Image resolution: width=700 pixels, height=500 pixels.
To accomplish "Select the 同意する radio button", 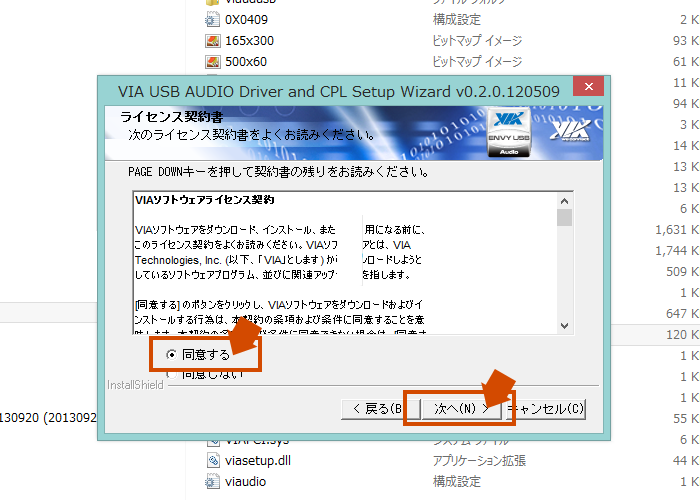I will tap(171, 354).
